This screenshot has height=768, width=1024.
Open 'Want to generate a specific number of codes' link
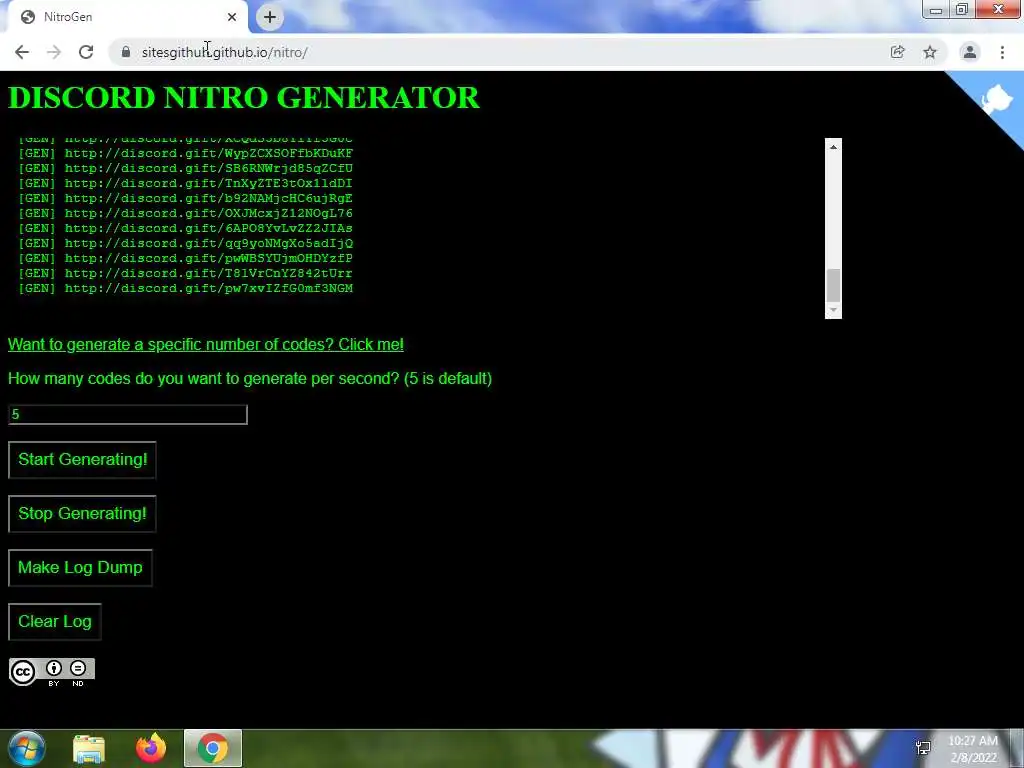tap(206, 344)
